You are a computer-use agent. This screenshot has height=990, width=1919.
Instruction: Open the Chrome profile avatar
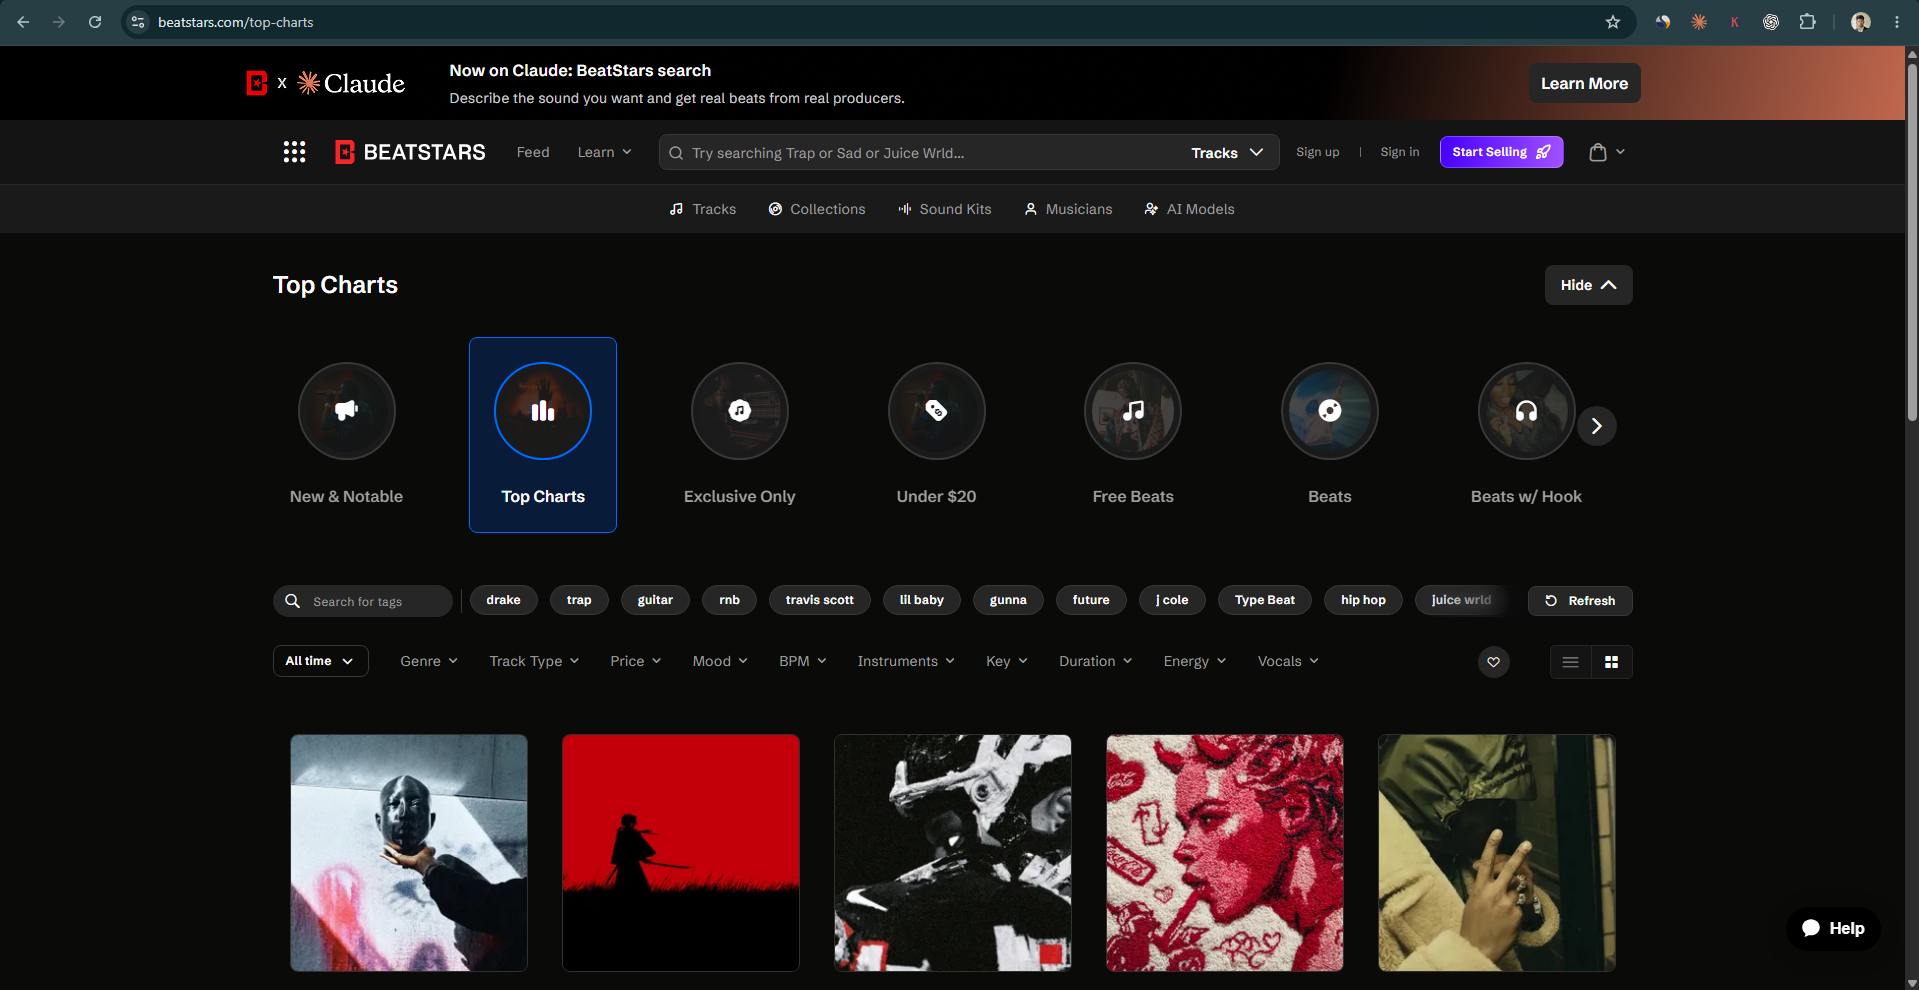point(1861,22)
